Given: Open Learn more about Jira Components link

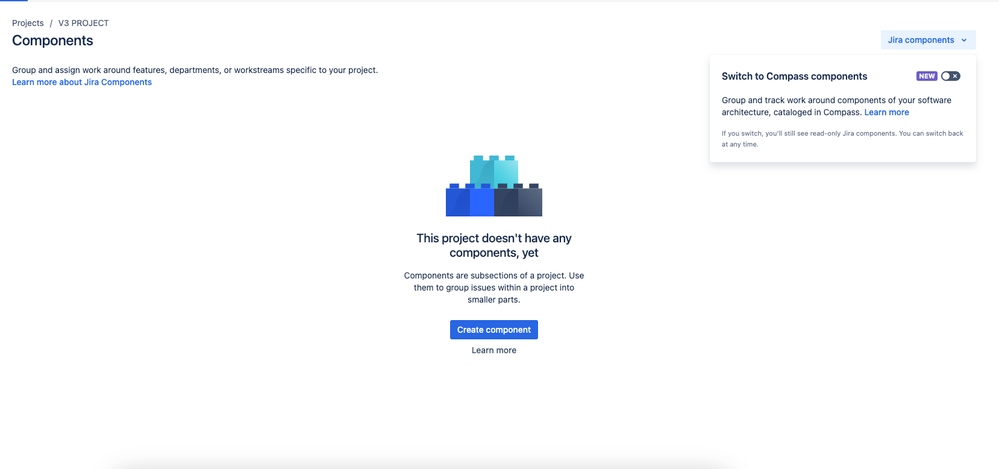Looking at the screenshot, I should pyautogui.click(x=82, y=82).
